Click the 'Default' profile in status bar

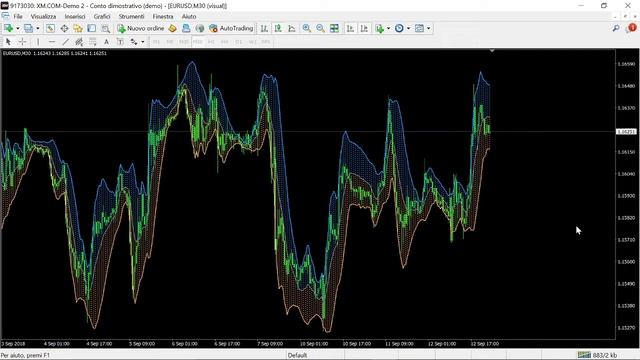click(297, 355)
